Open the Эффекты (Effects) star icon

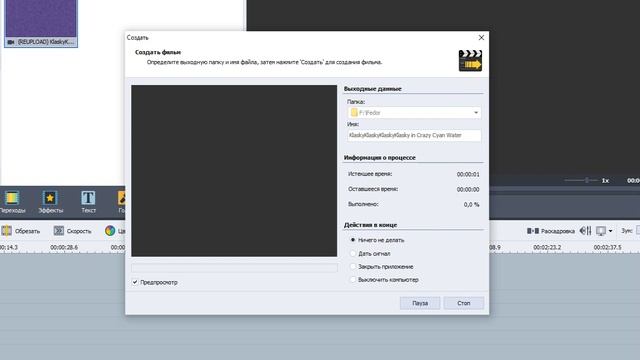click(x=50, y=198)
